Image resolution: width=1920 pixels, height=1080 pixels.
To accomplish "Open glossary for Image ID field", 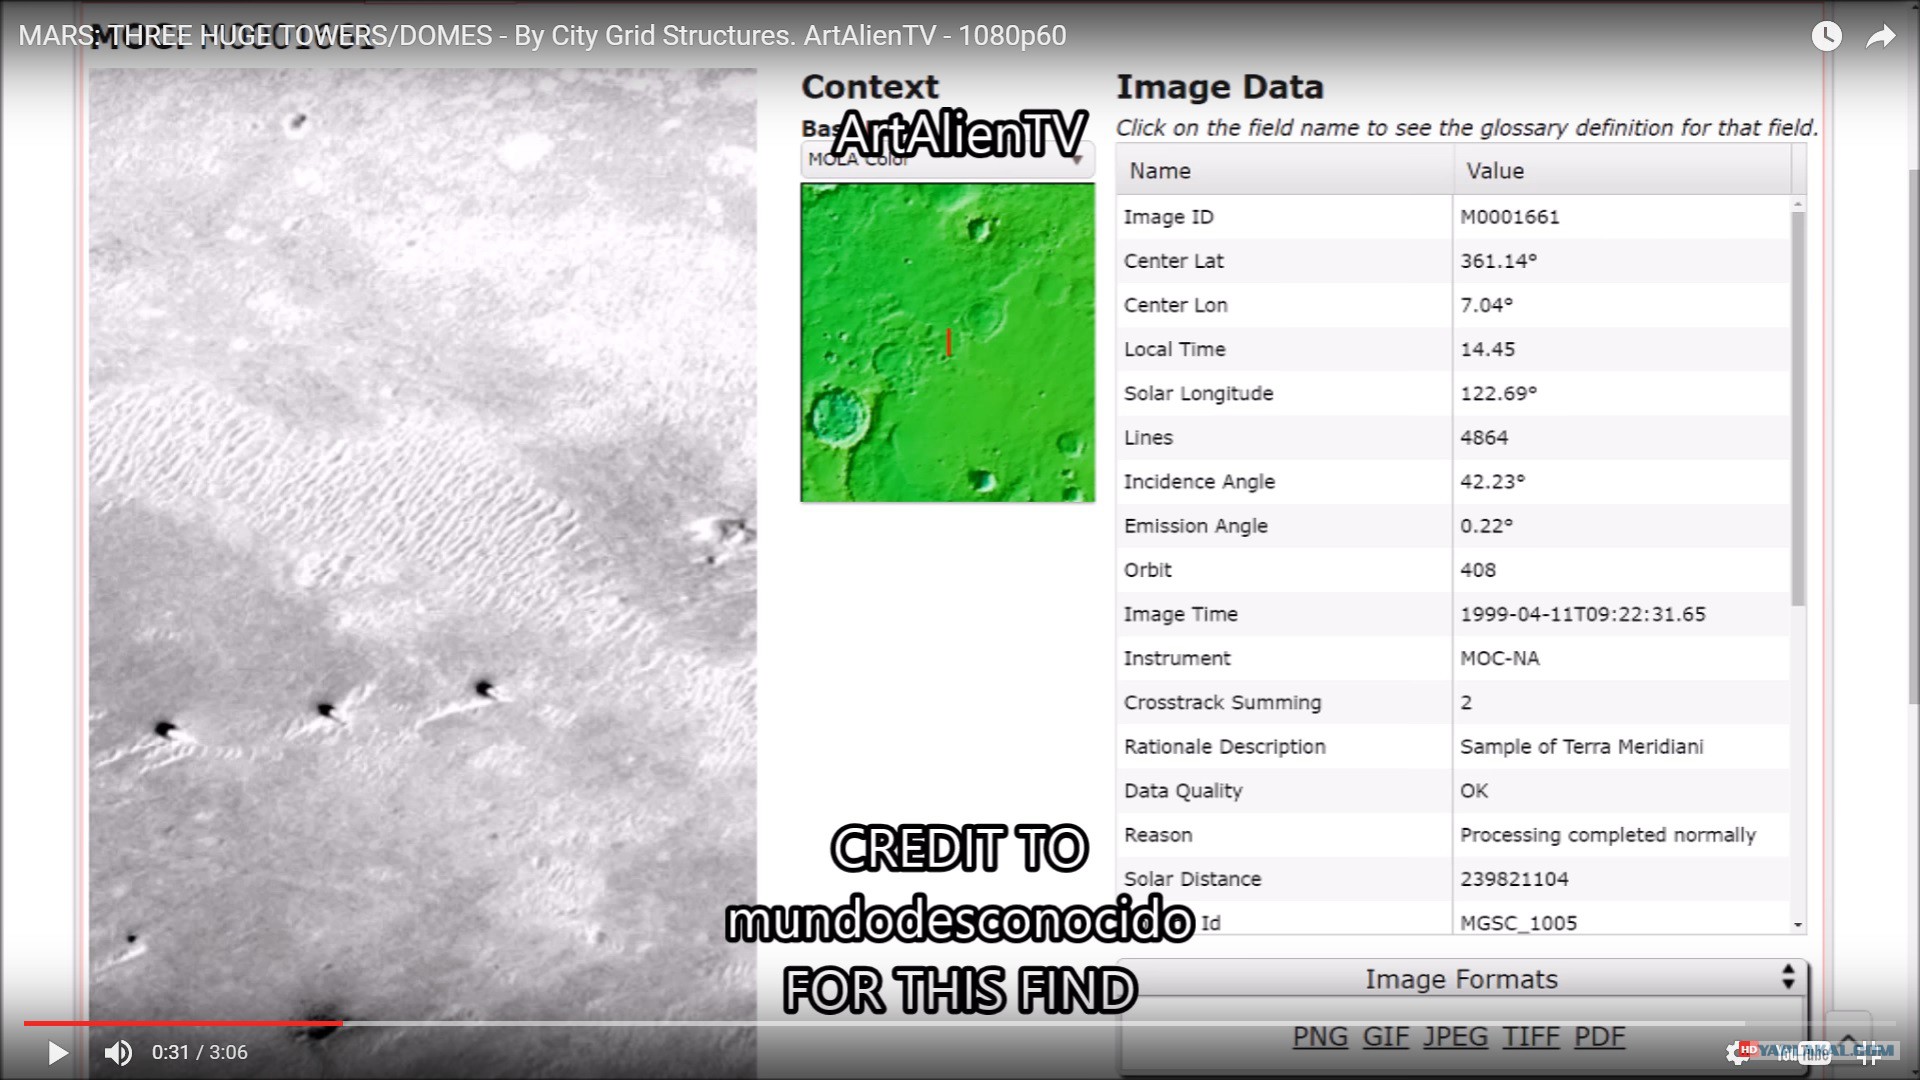I will [1168, 217].
